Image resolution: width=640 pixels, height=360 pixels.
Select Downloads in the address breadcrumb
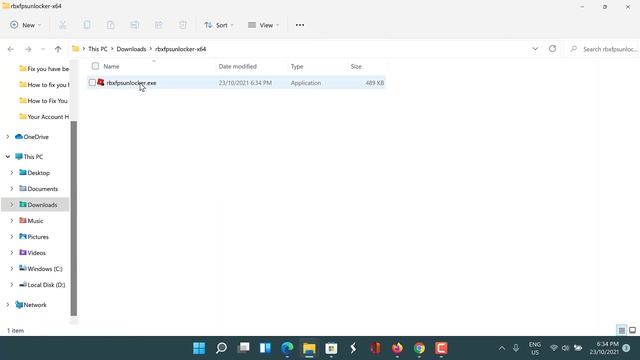[131, 49]
